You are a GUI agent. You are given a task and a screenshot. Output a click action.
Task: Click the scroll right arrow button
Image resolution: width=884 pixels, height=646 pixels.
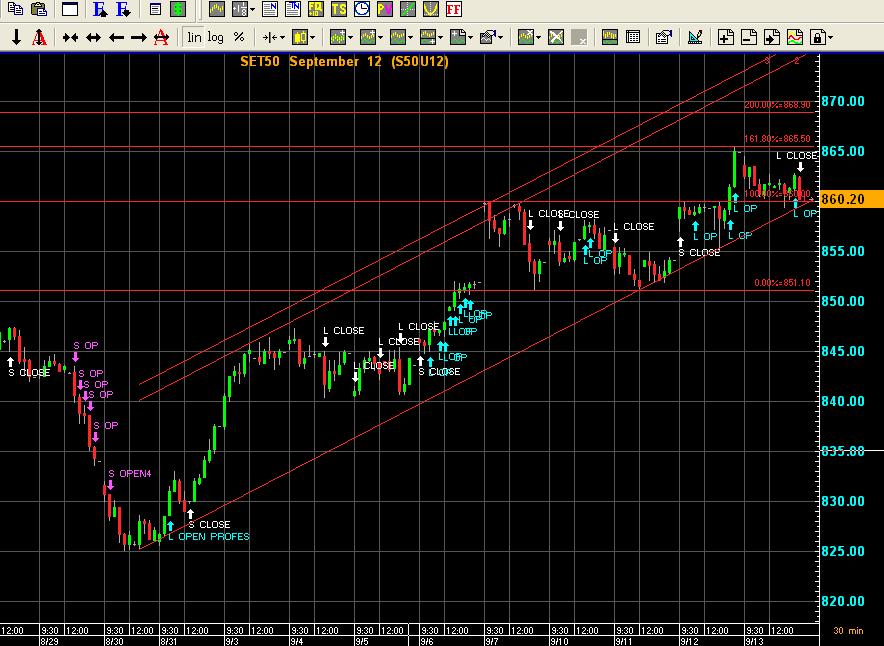(139, 38)
